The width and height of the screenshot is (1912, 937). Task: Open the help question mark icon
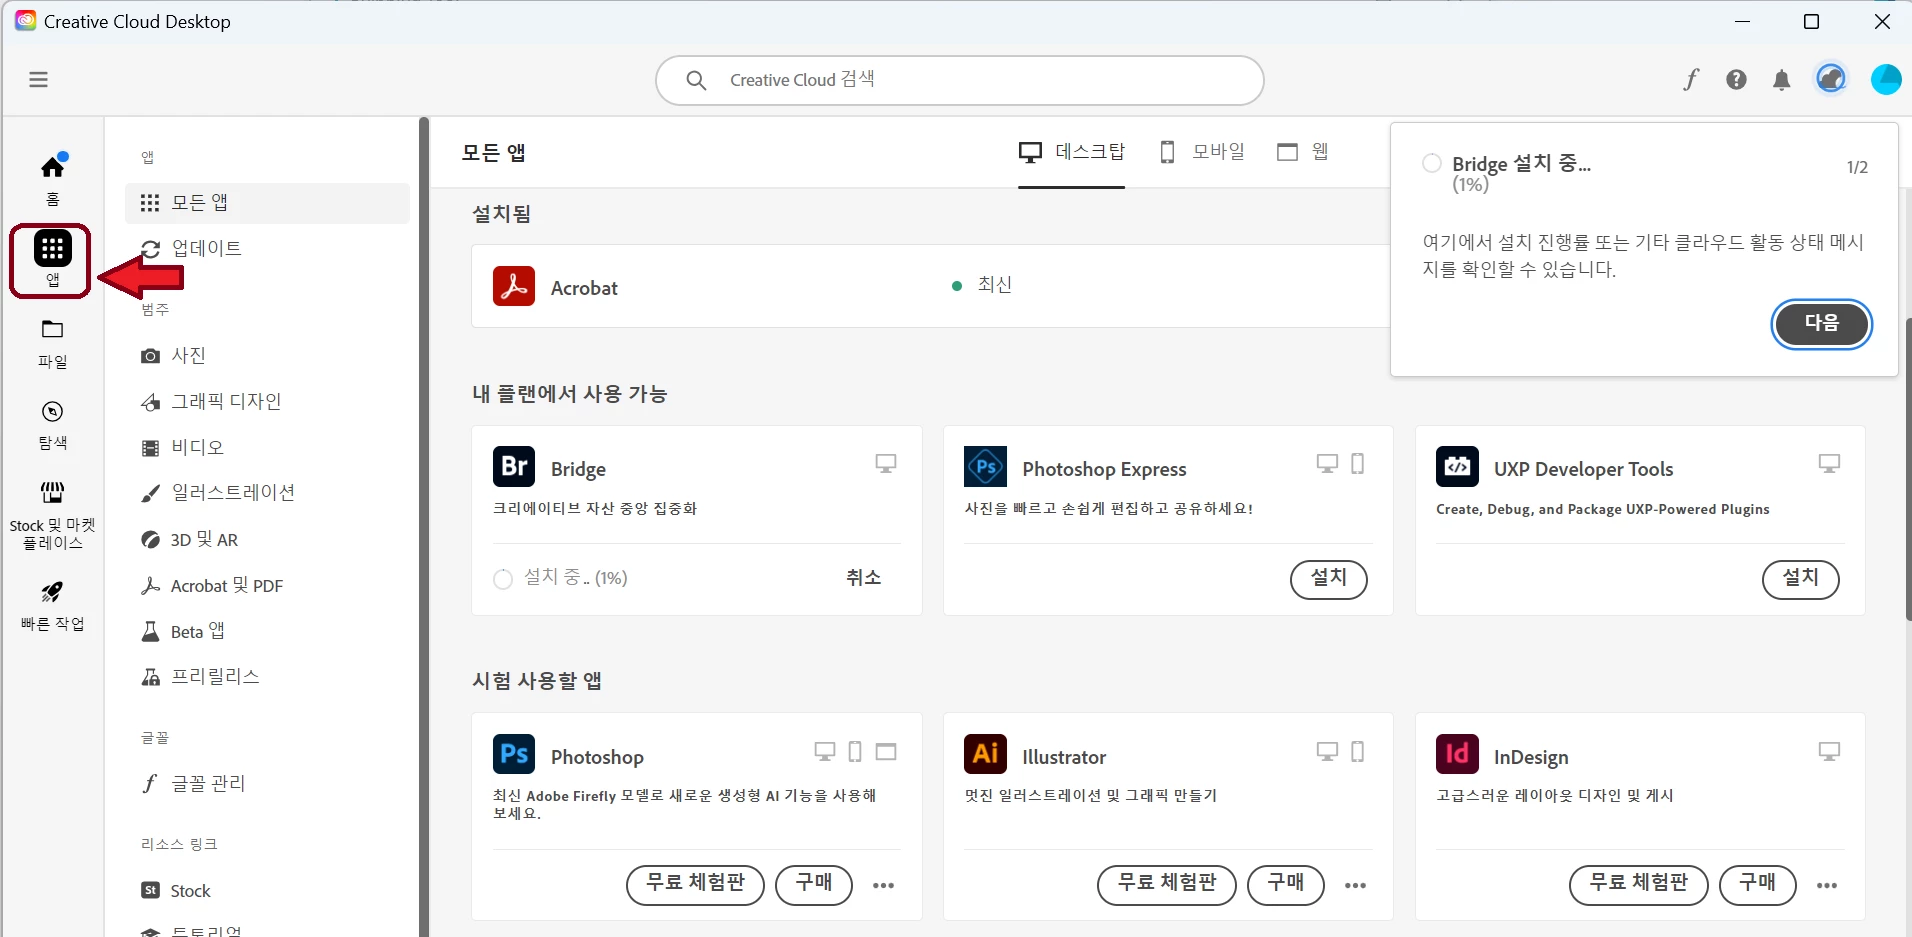[1736, 80]
